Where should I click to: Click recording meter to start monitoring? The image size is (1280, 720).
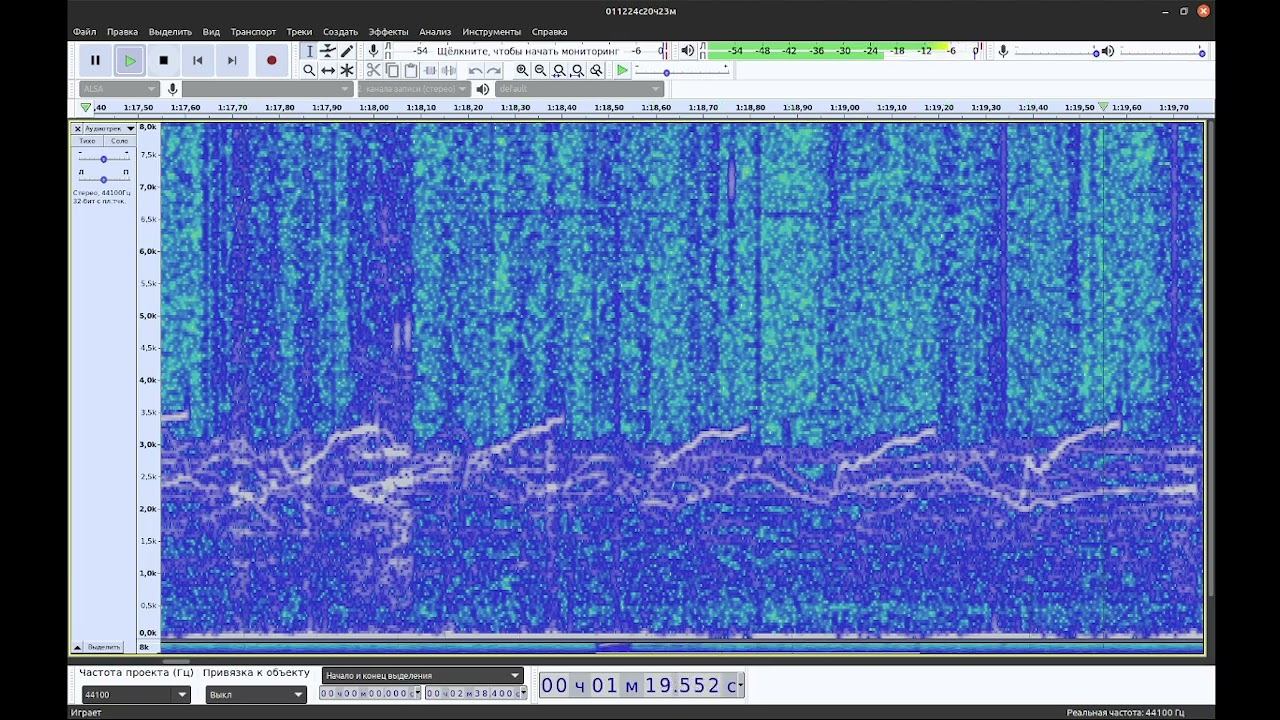(x=526, y=50)
